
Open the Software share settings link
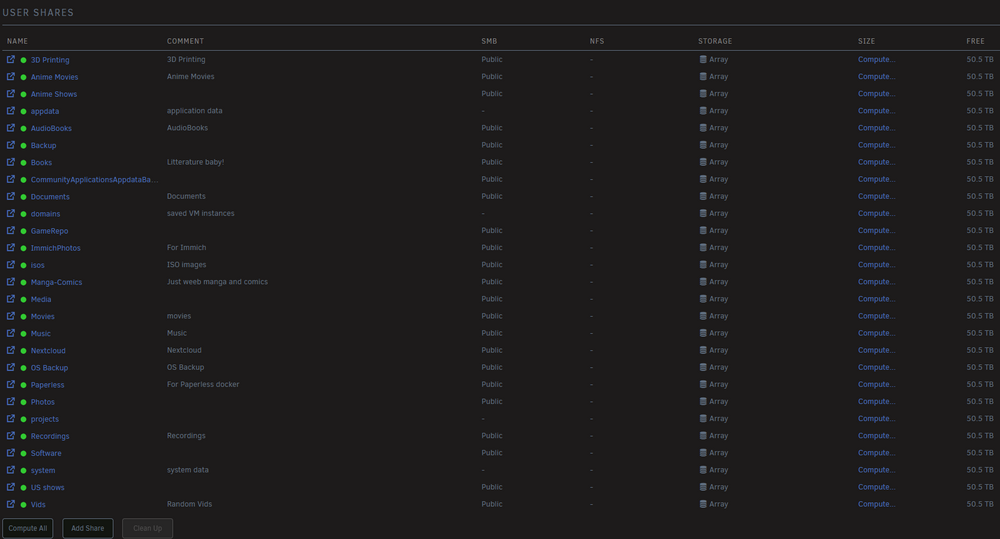(46, 454)
